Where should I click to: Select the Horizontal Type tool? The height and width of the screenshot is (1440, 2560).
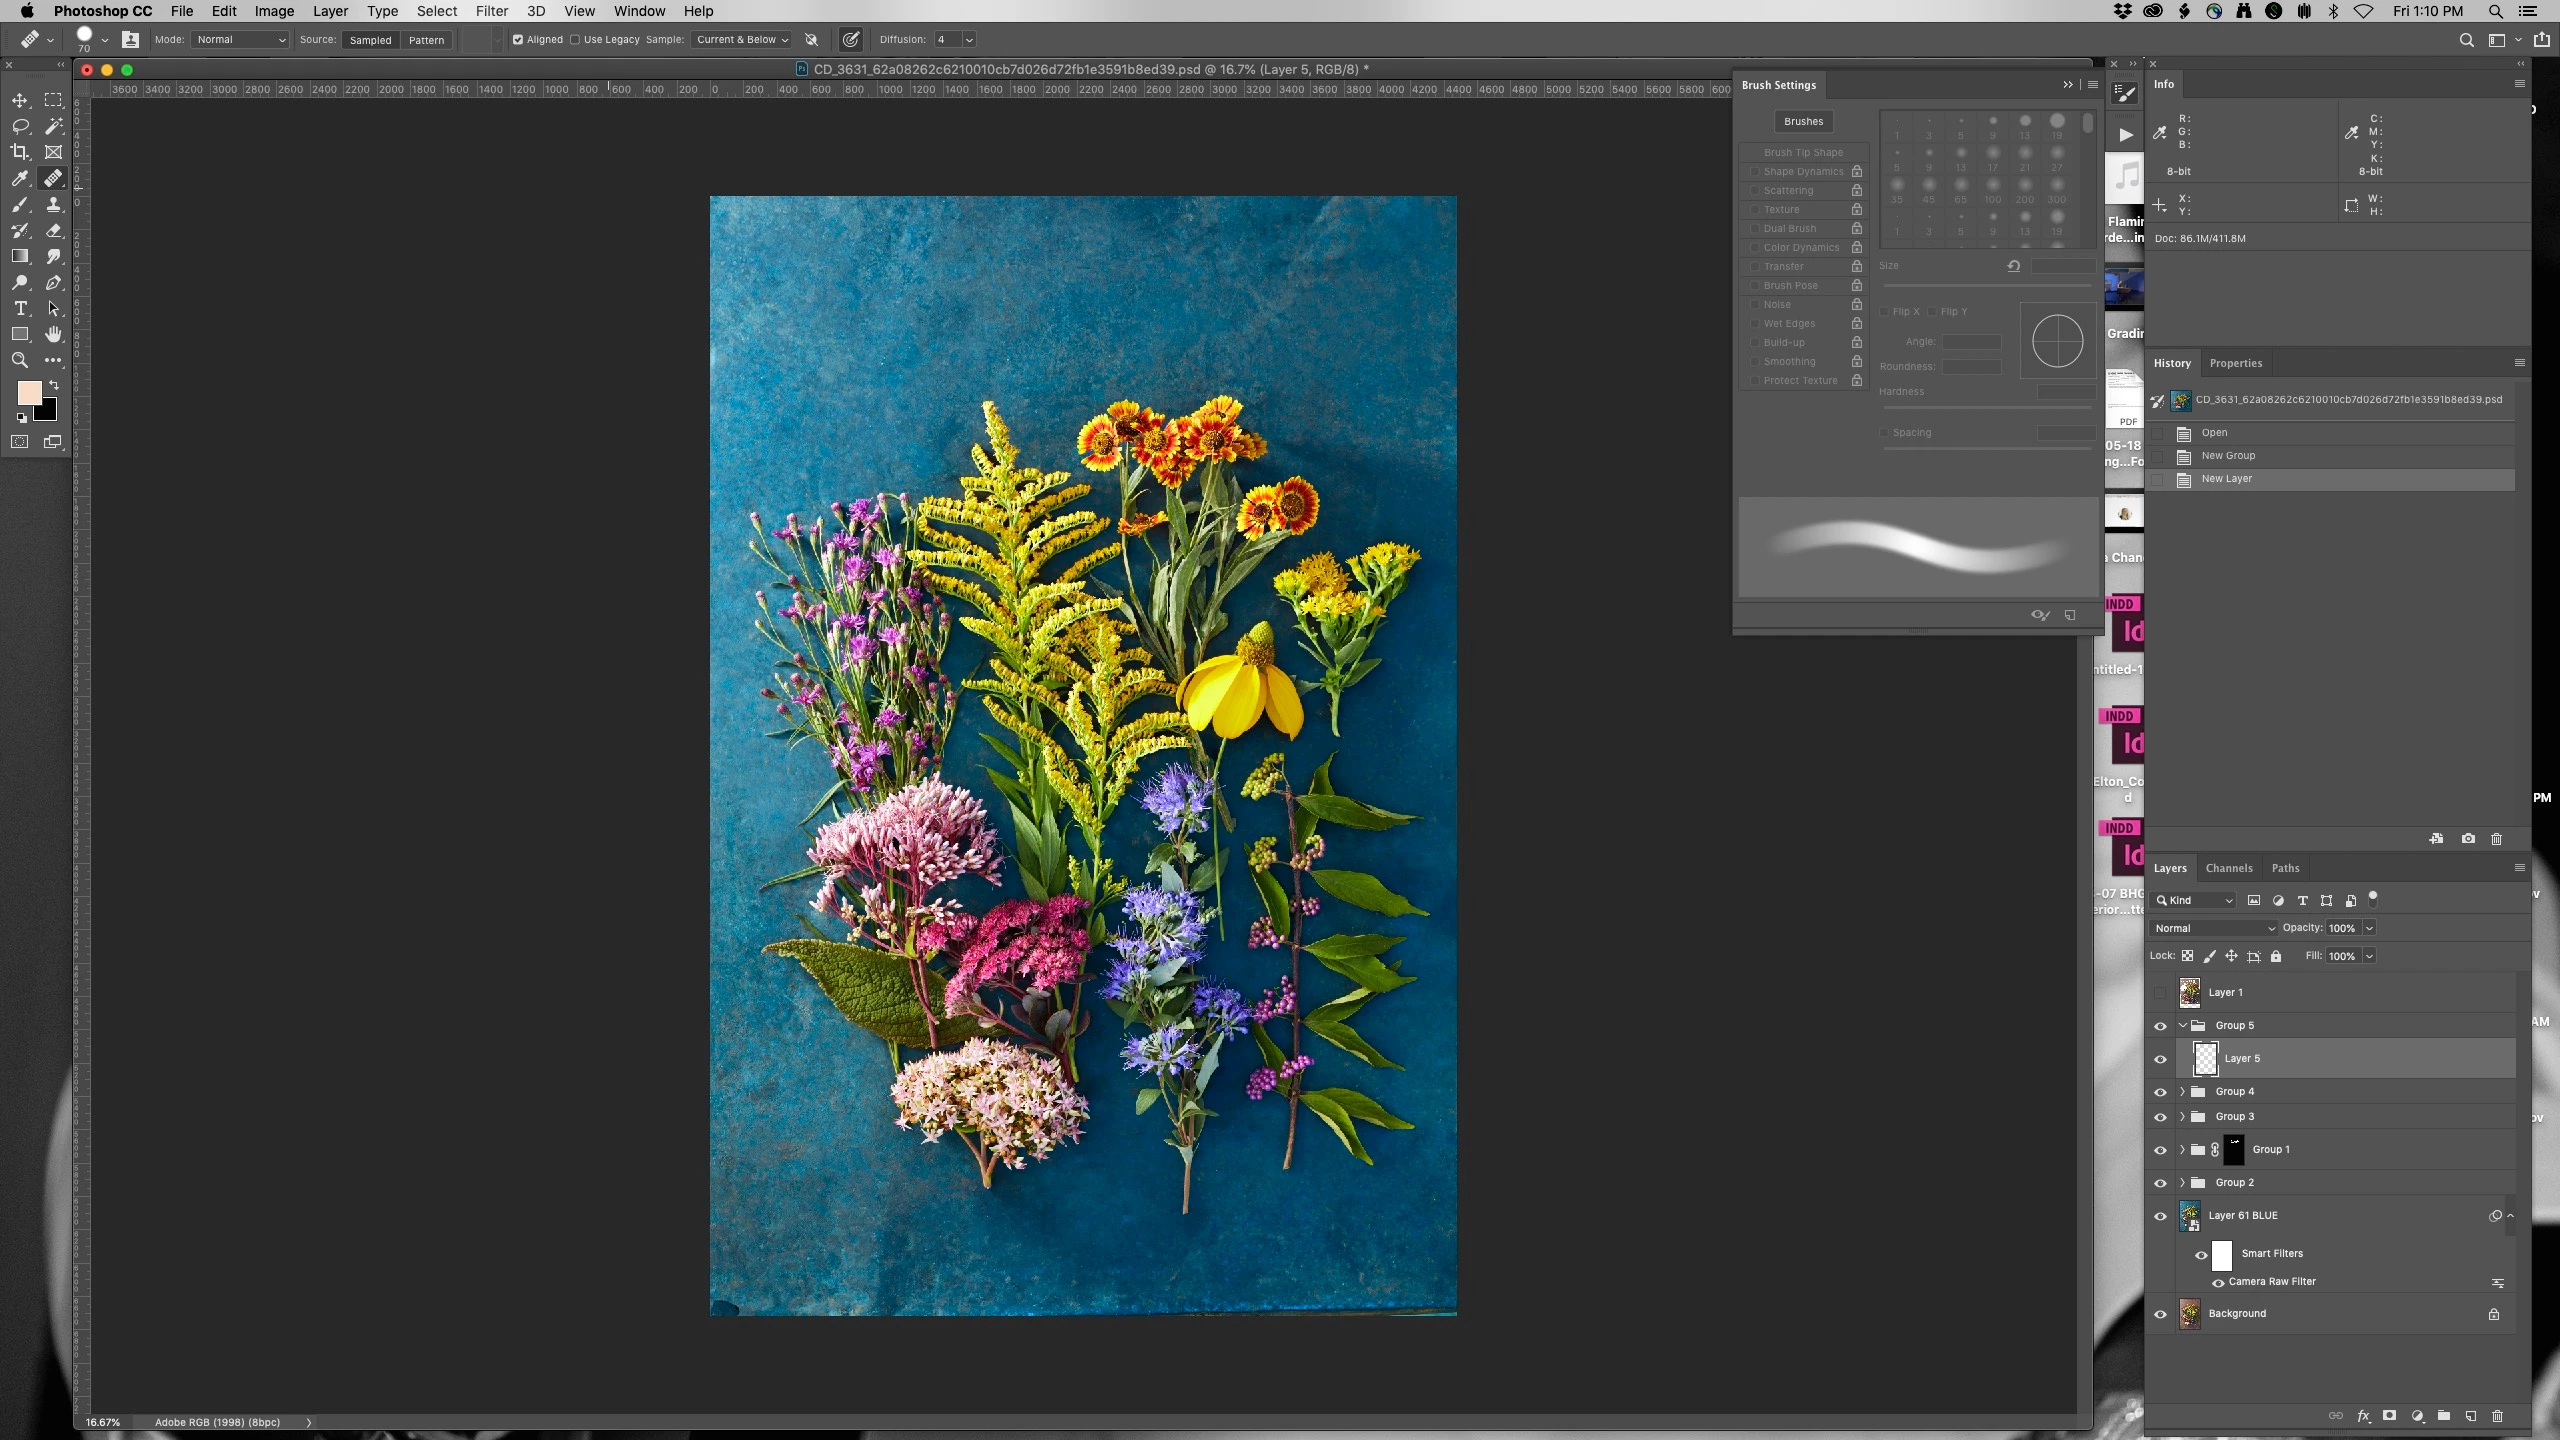click(x=20, y=308)
